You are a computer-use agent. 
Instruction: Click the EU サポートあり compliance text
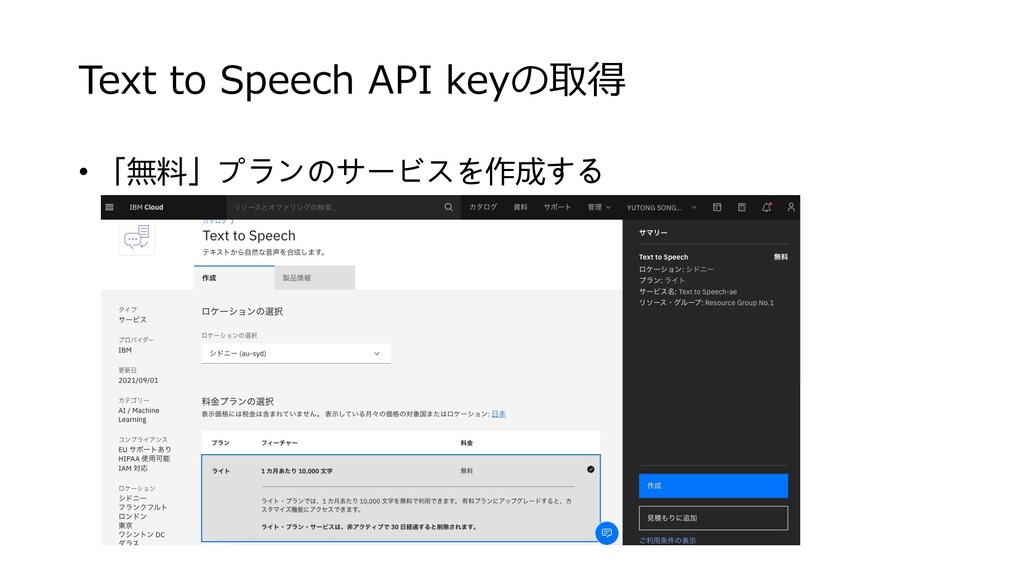[144, 449]
